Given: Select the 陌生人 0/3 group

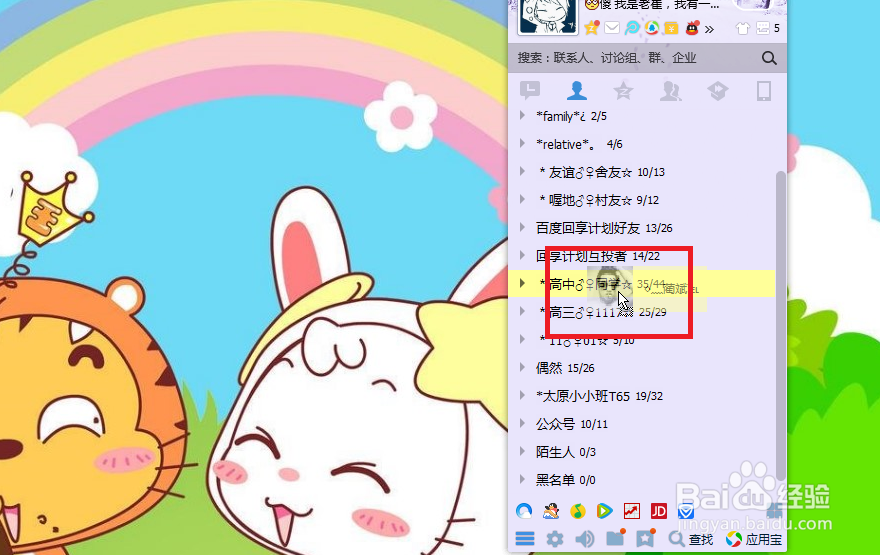Looking at the screenshot, I should (x=641, y=452).
